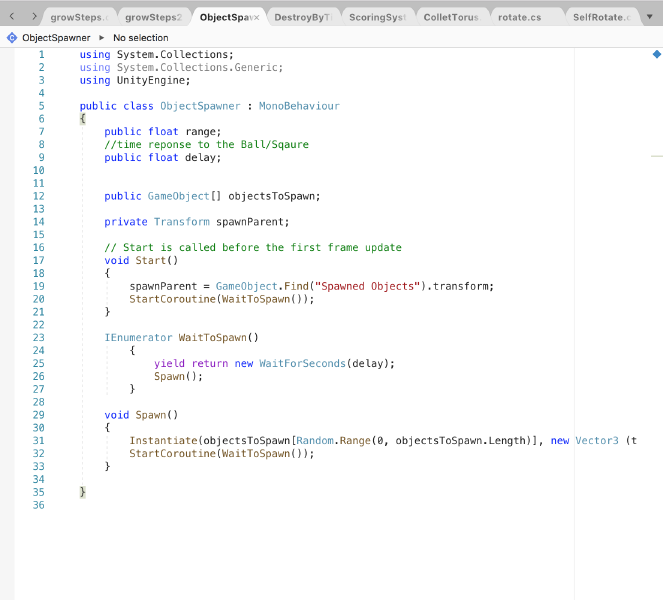Click 'System.Collections.Generic;' on line 2
663x600 pixels.
tap(200, 67)
